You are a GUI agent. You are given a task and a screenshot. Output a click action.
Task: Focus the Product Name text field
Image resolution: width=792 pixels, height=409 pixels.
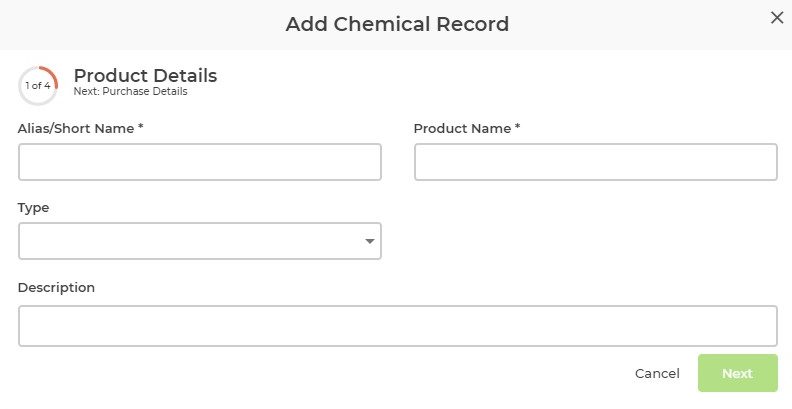(x=595, y=162)
